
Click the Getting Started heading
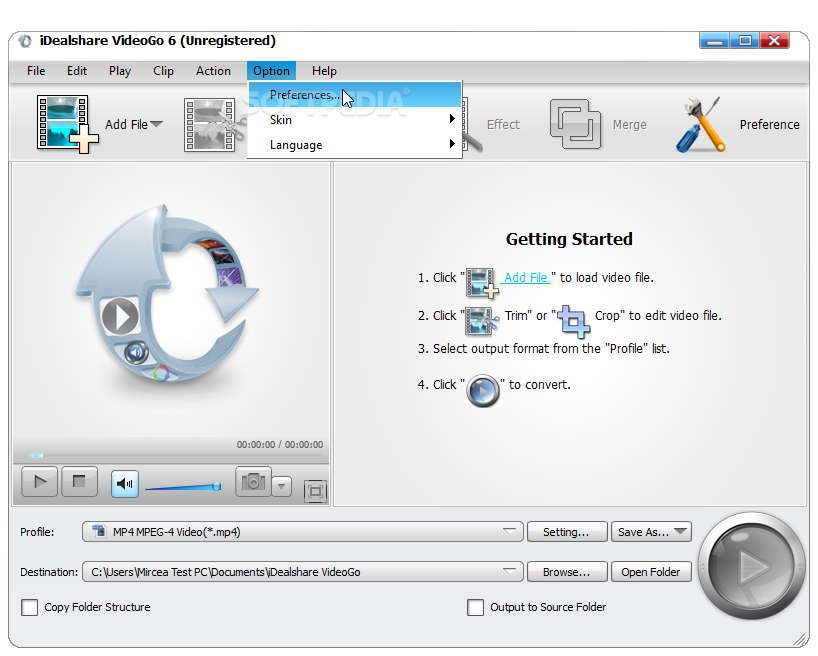click(569, 239)
